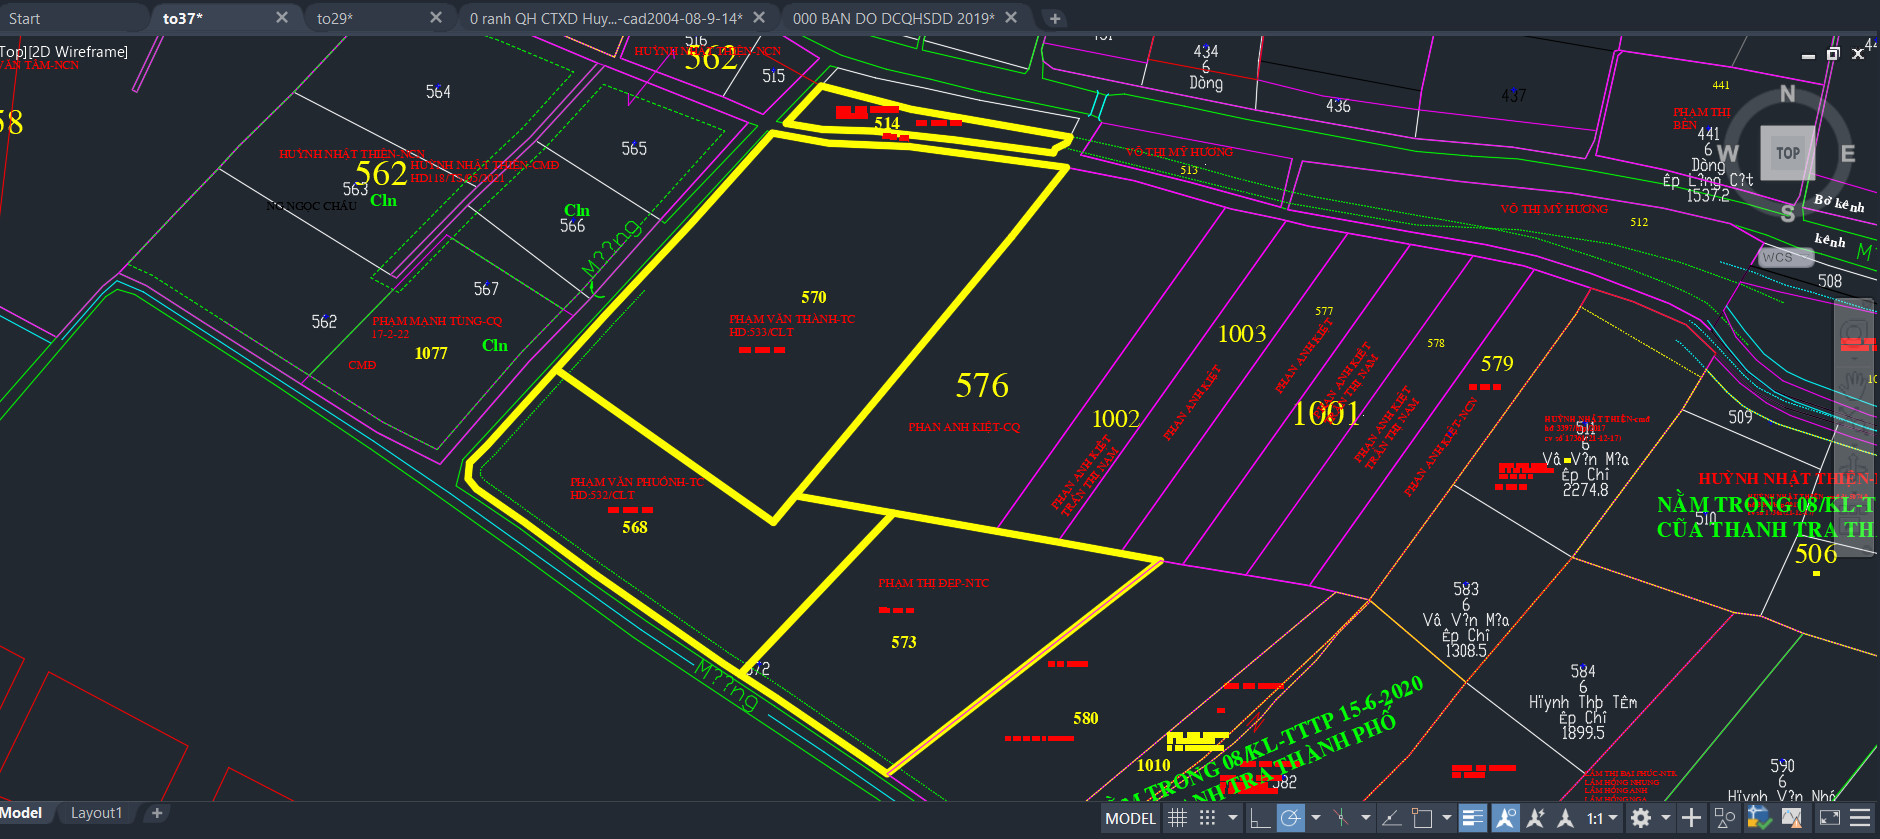Open the status bar customization menu
The image size is (1880, 839).
pyautogui.click(x=1860, y=818)
